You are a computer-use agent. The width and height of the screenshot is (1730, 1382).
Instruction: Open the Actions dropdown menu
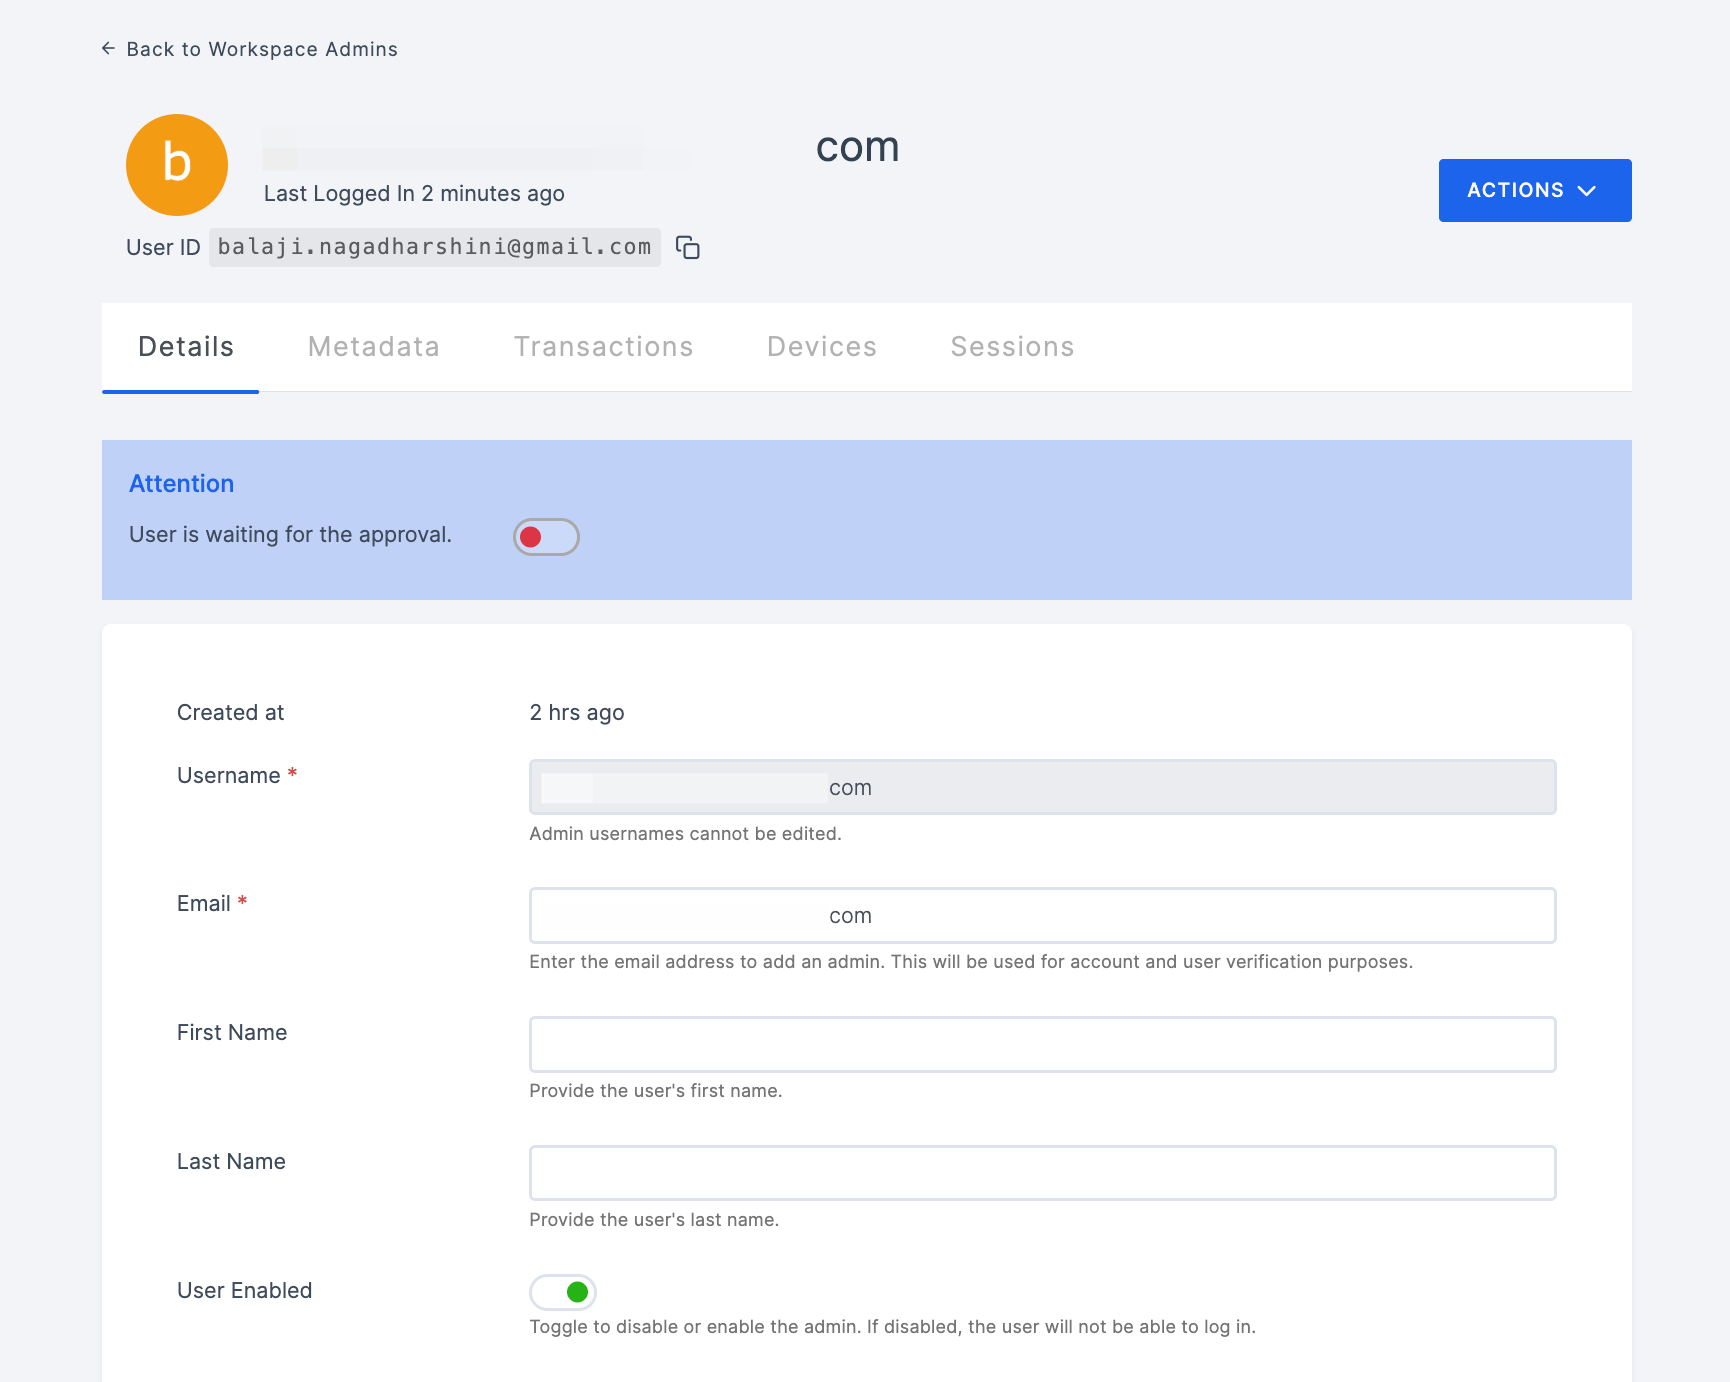pyautogui.click(x=1535, y=190)
